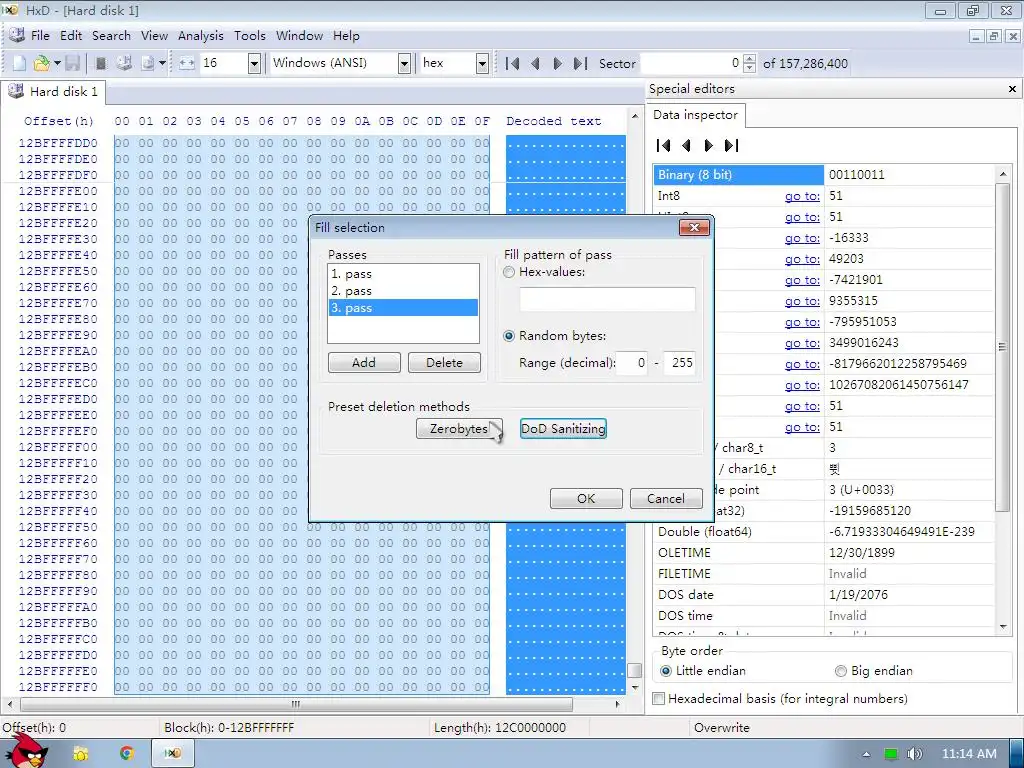Follow go to link for Int8 row
1024x768 pixels.
(802, 196)
